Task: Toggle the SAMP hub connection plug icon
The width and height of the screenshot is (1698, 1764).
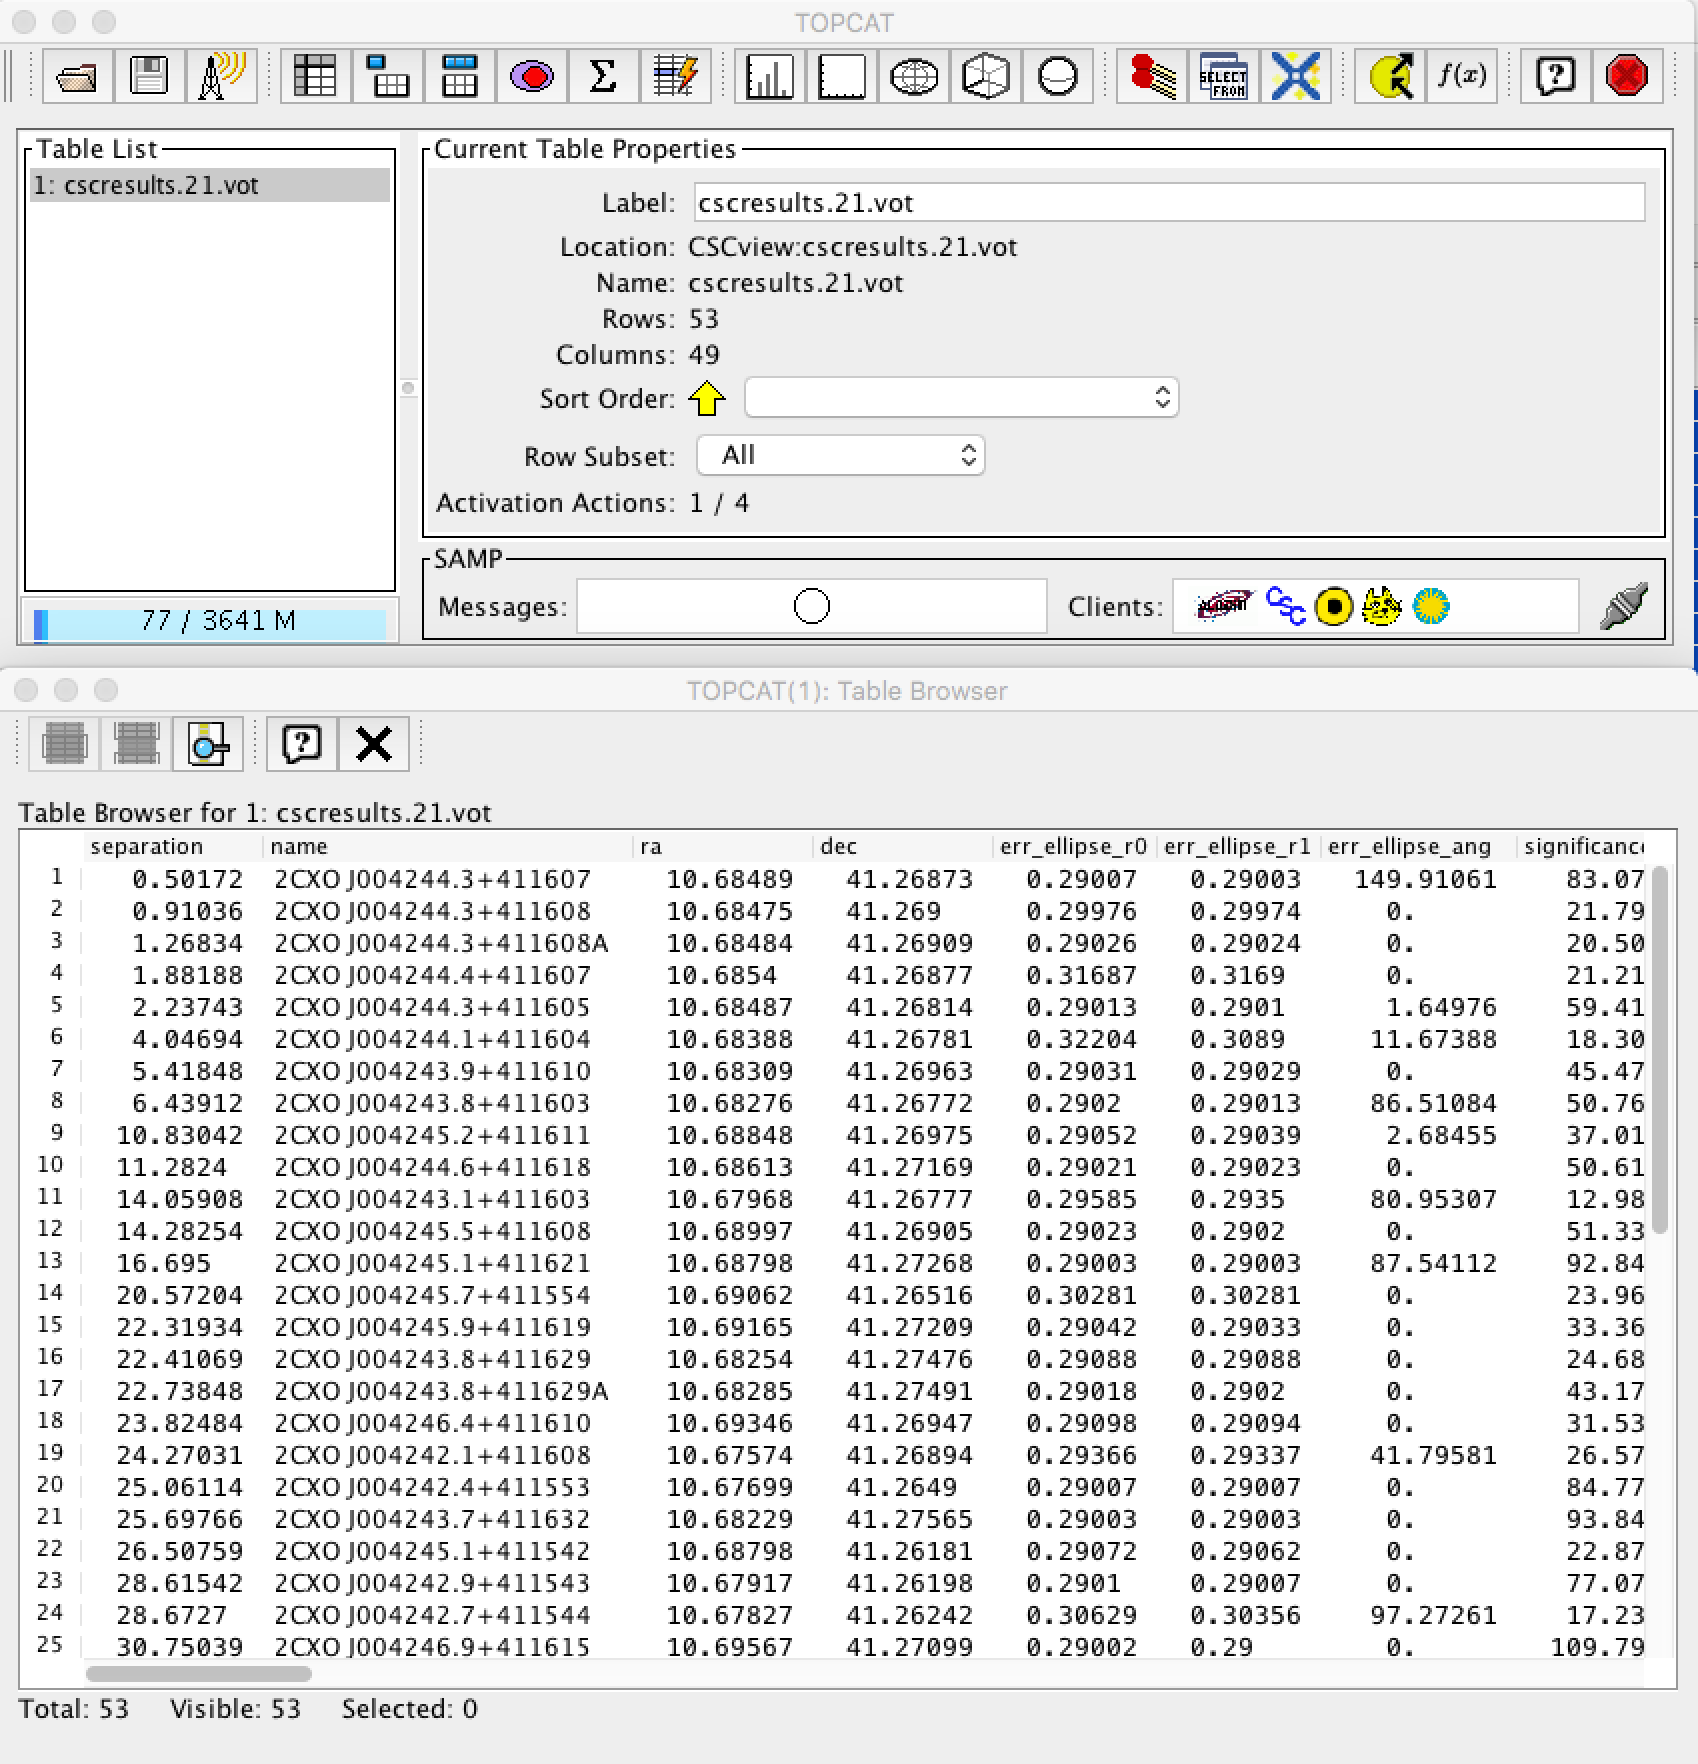Action: (1622, 606)
